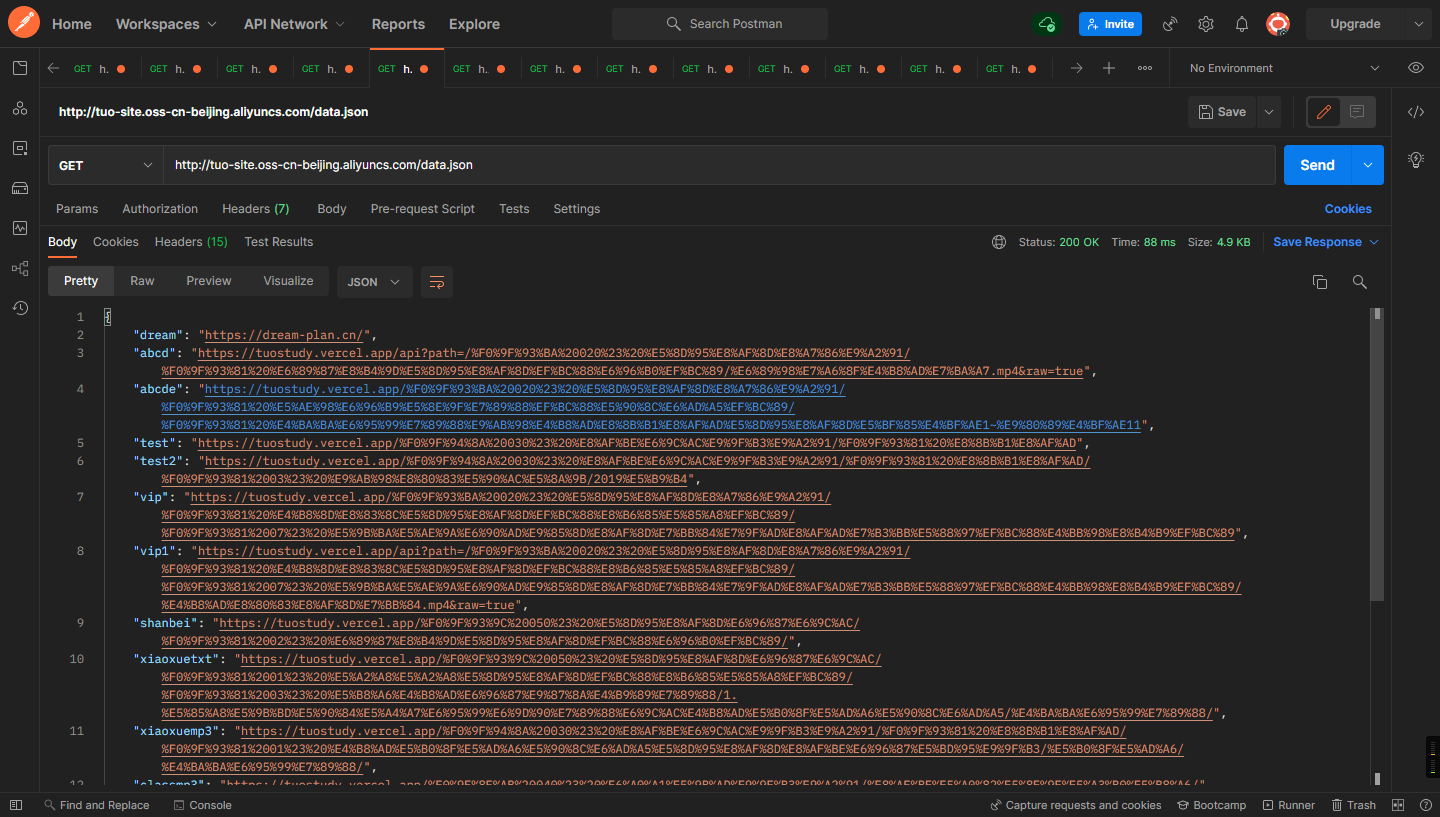
Task: Click the Invite button
Action: pyautogui.click(x=1110, y=24)
